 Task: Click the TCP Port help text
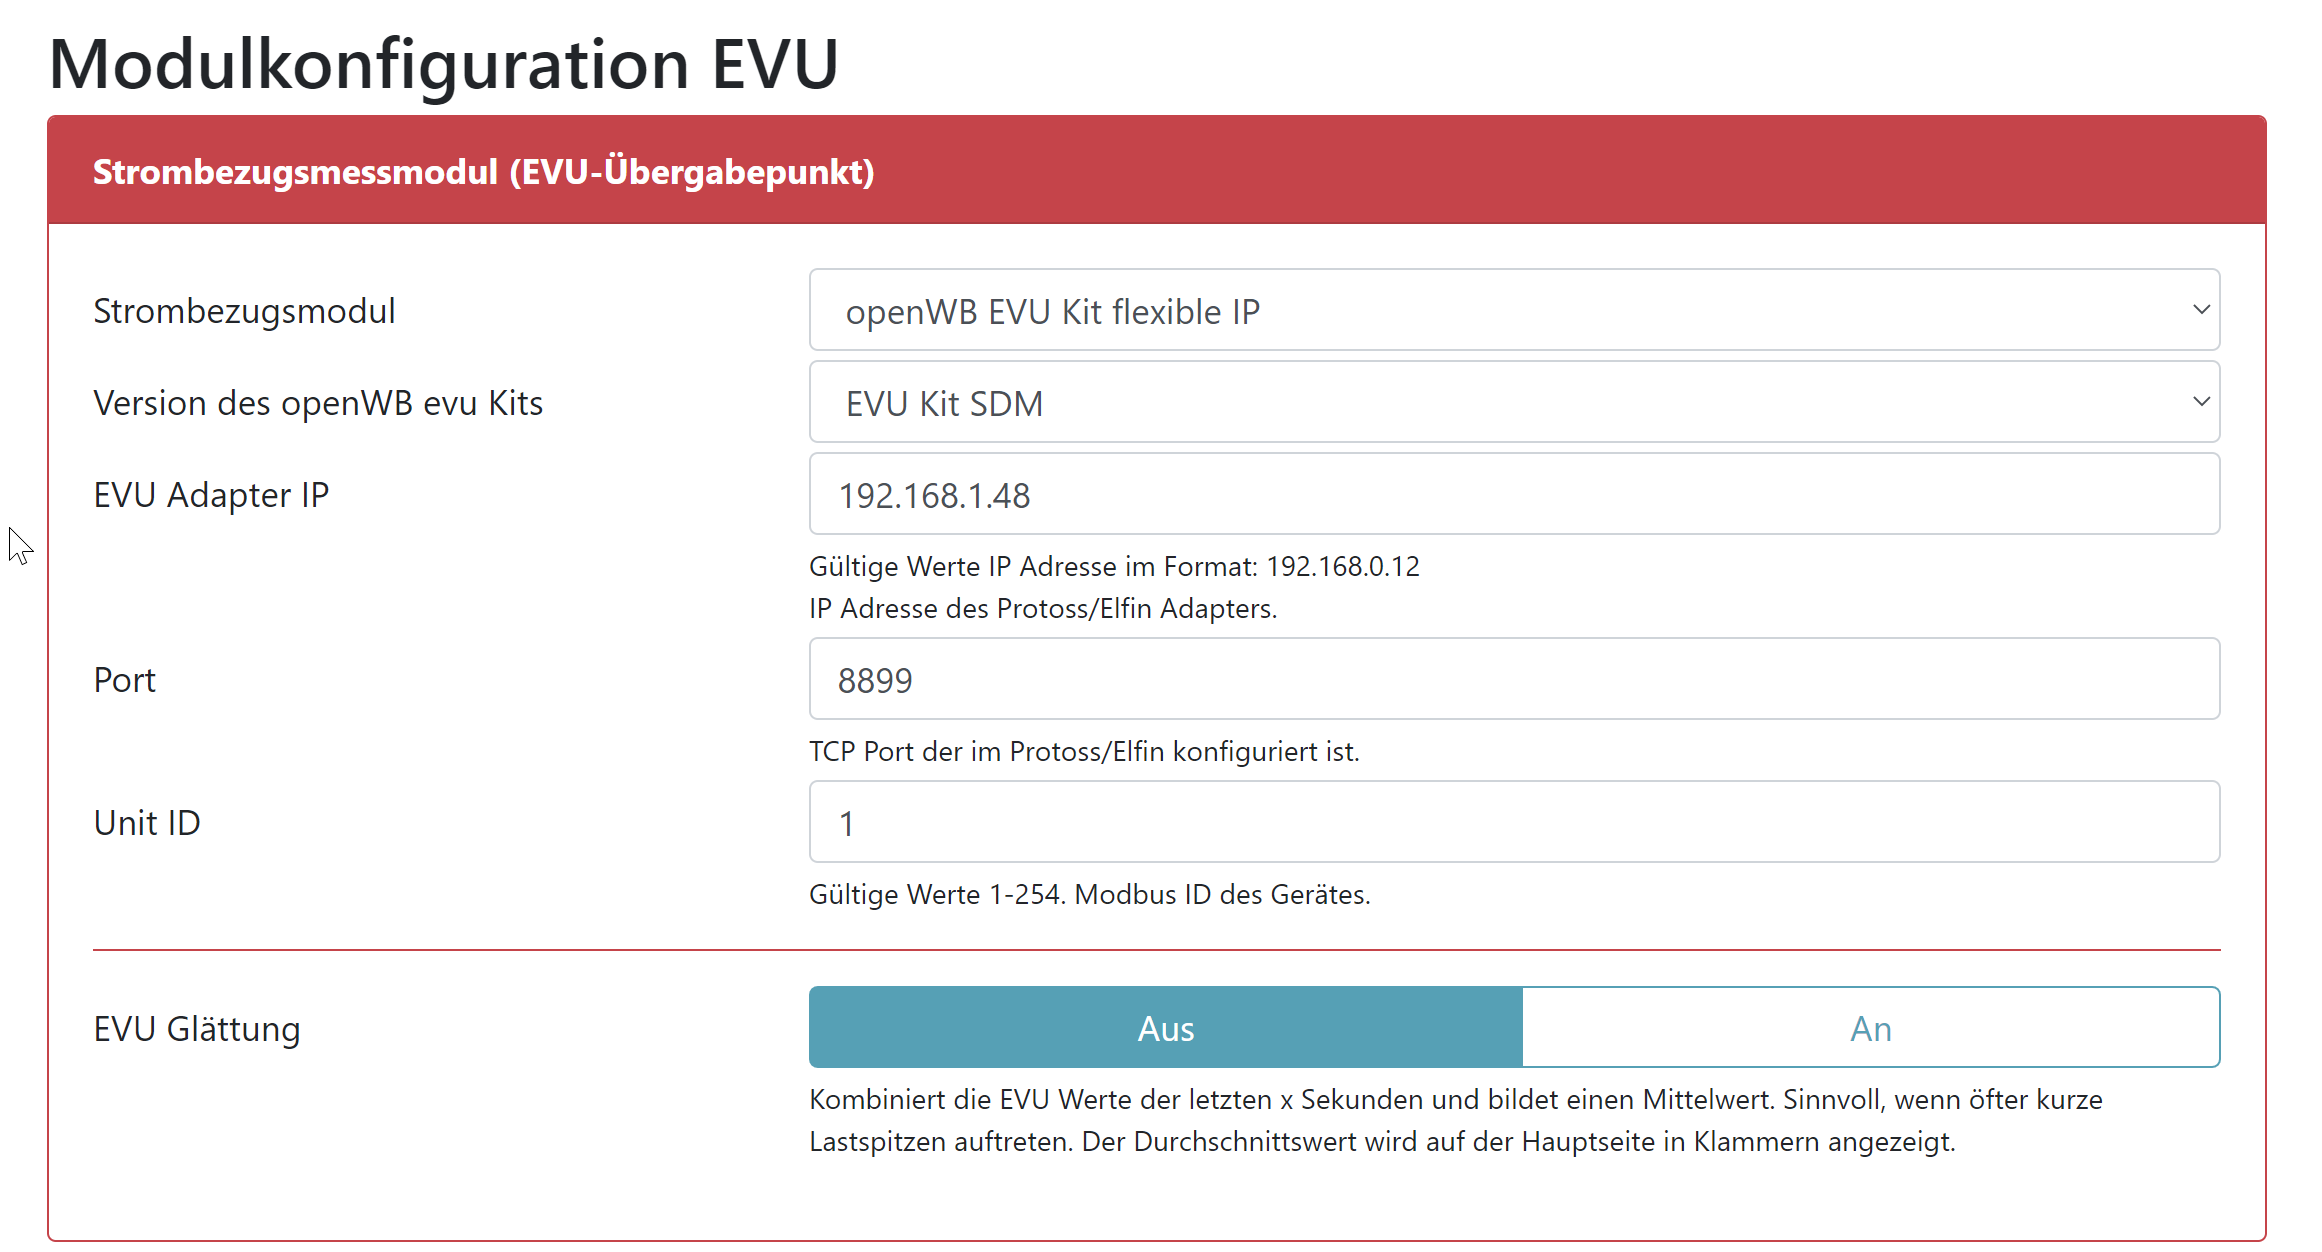tap(1083, 752)
